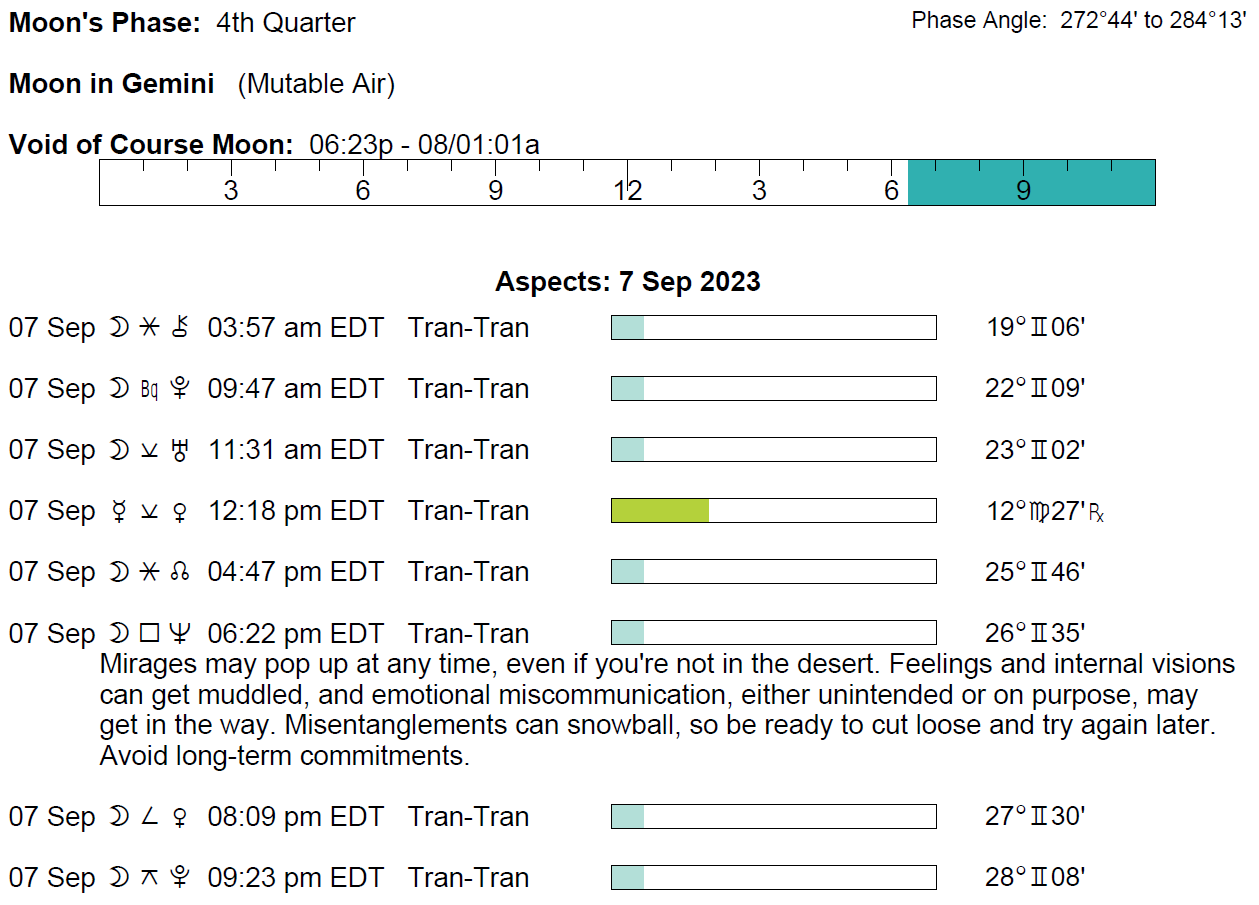The width and height of the screenshot is (1259, 905).
Task: Click the North Node glyph at 04:47 pm
Action: coord(180,572)
